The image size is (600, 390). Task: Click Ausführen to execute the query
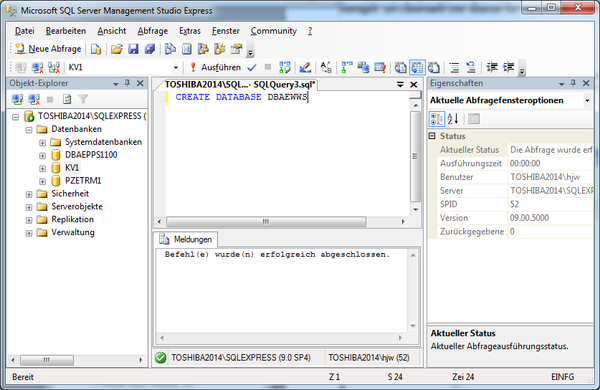coord(216,68)
